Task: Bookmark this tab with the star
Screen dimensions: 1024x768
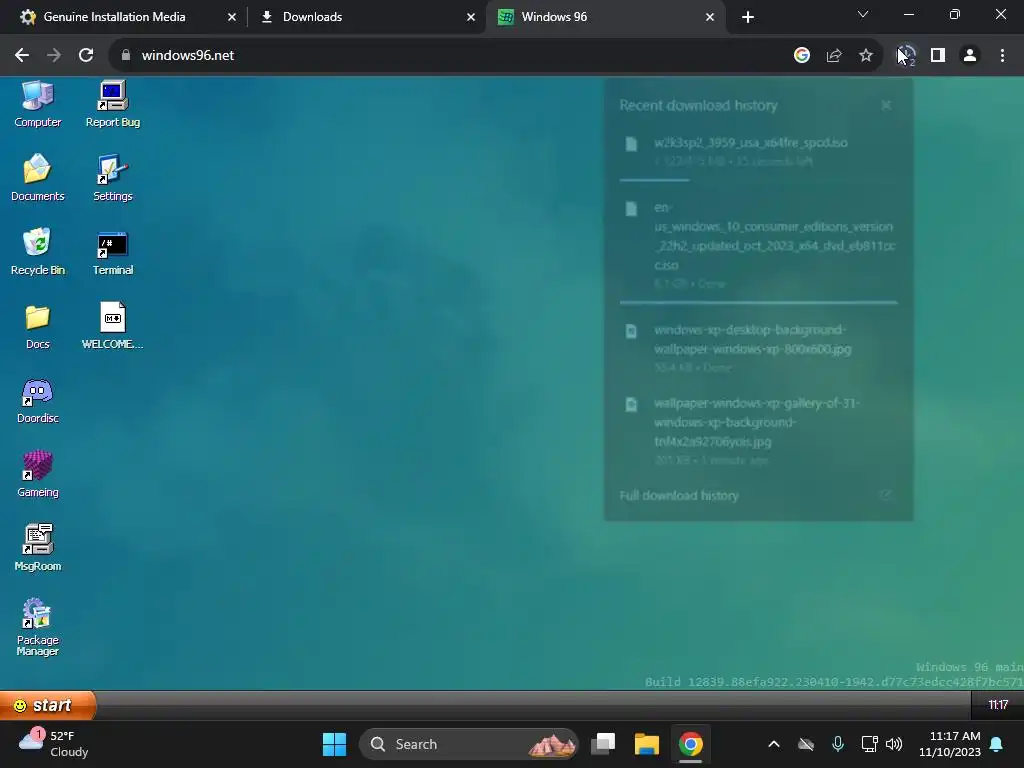Action: tap(866, 56)
